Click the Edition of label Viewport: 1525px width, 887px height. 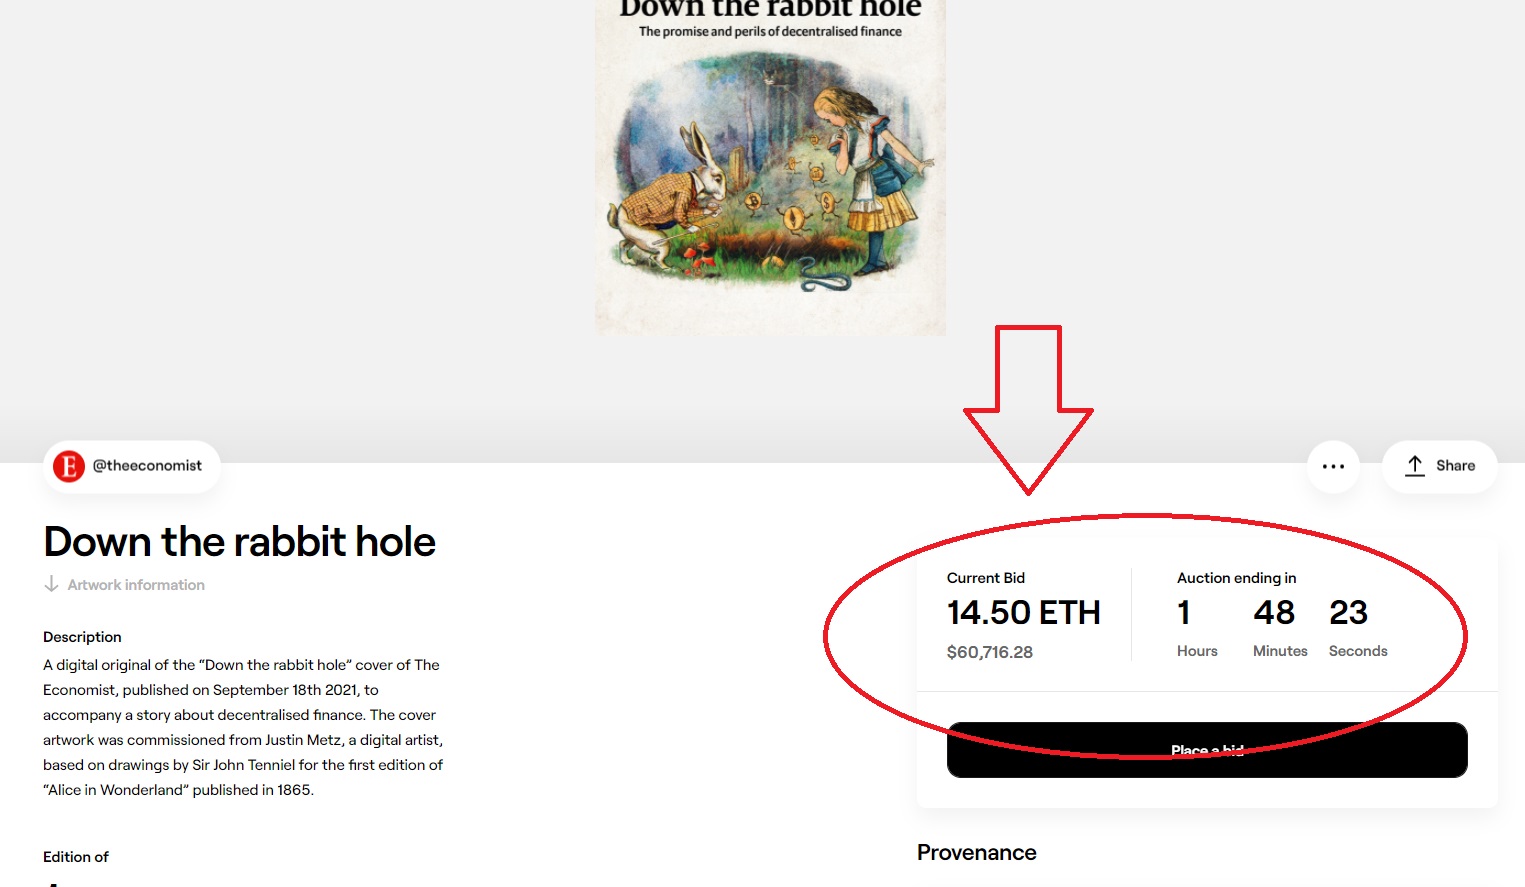[76, 857]
